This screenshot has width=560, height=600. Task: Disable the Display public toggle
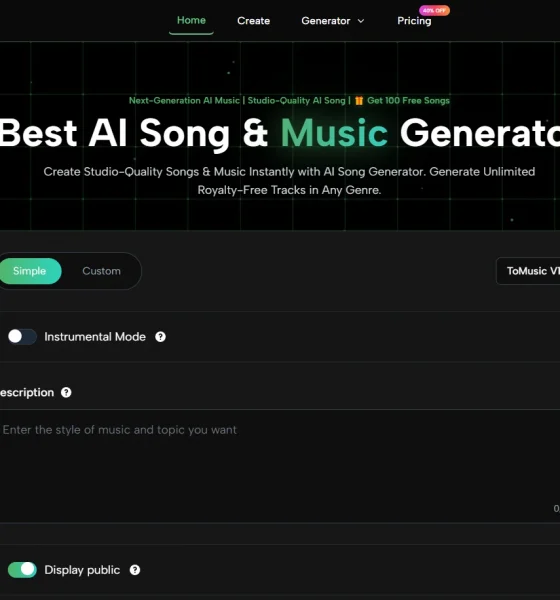22,570
